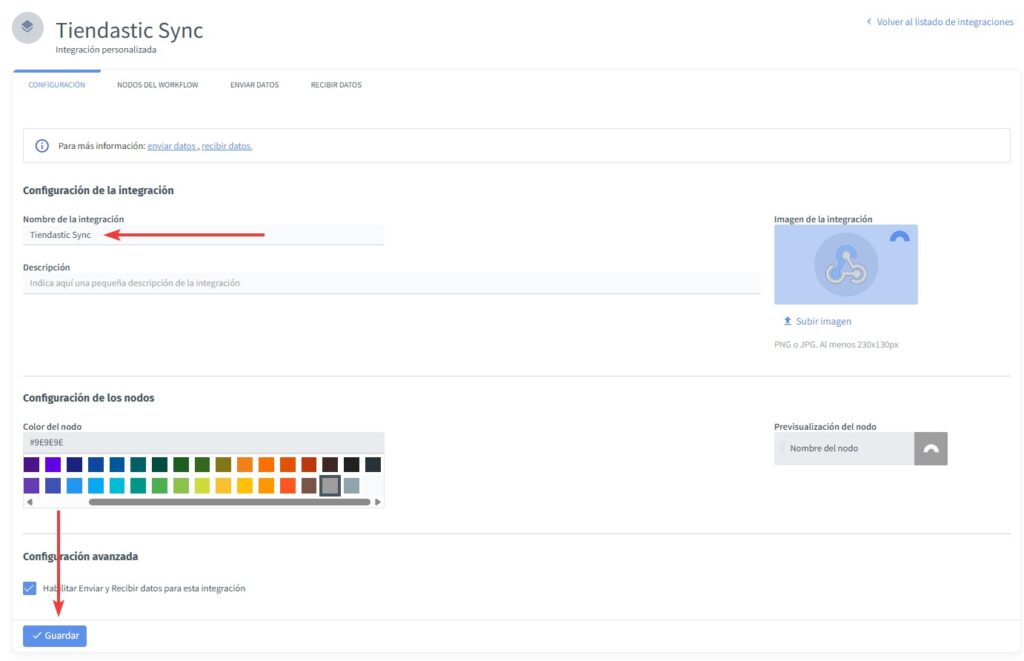
Task: Click the Nombre de la integración input field
Action: [203, 235]
